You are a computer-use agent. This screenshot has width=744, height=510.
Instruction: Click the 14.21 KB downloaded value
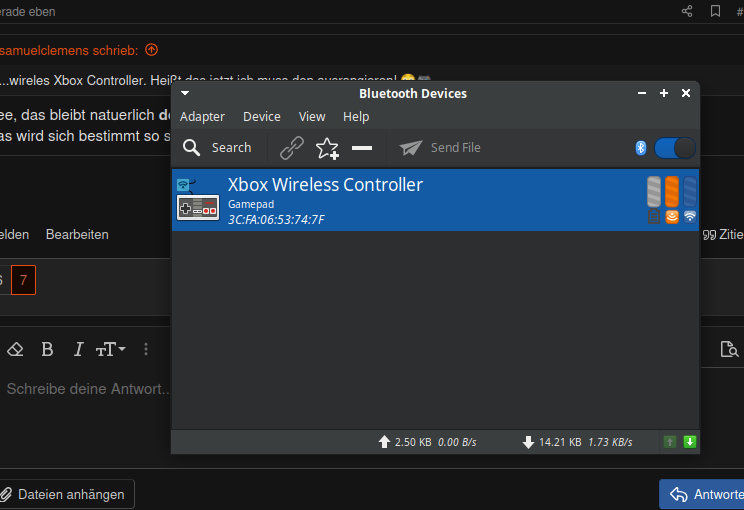pos(560,442)
